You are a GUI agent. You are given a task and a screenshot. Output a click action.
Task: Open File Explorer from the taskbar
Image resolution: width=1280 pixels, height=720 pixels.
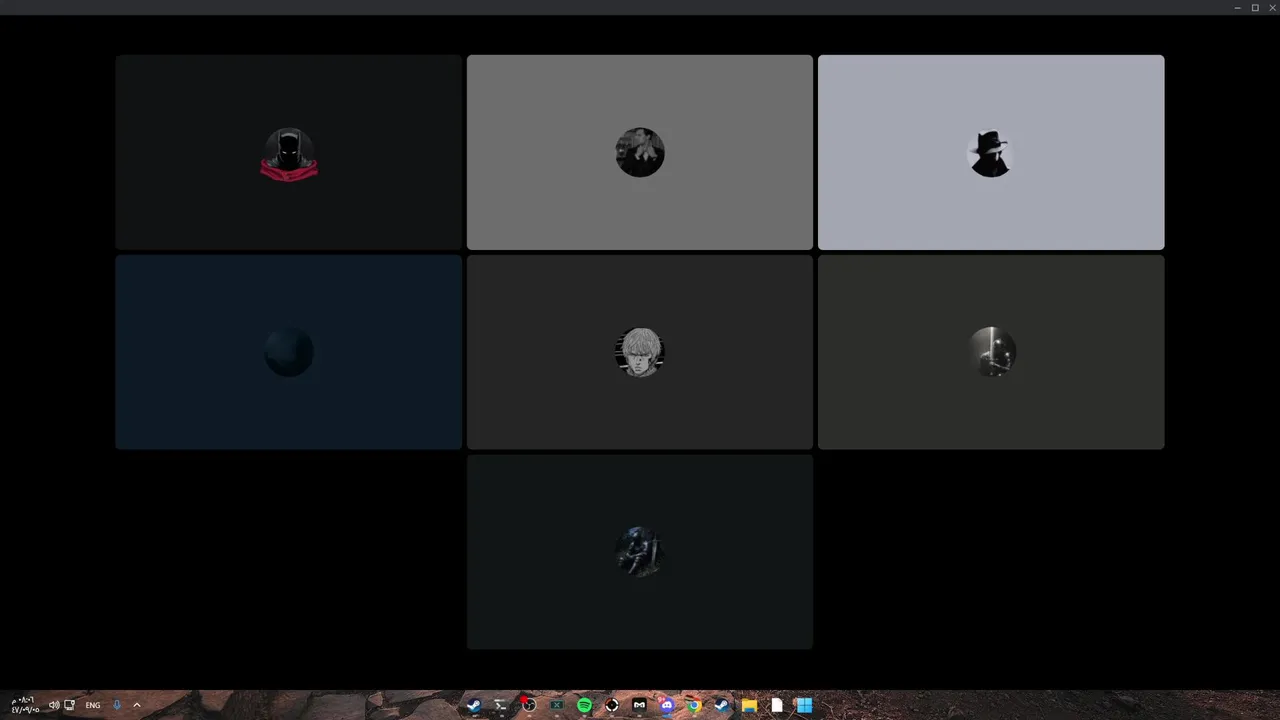(749, 705)
